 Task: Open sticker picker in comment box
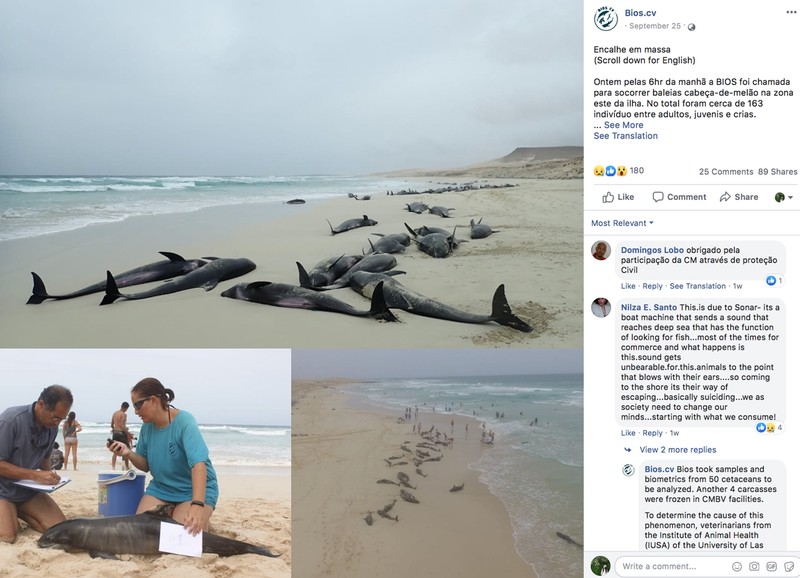coord(789,566)
